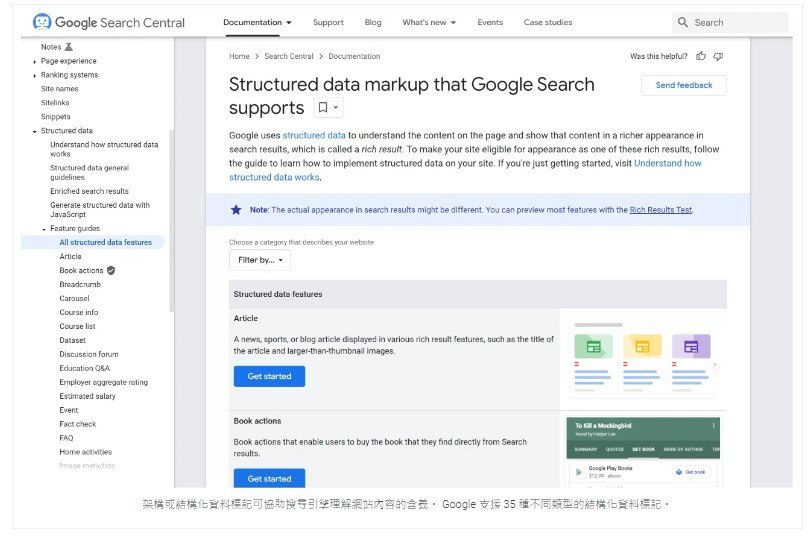This screenshot has width=810, height=536.
Task: Collapse the Feature guides section
Action: pyautogui.click(x=44, y=229)
